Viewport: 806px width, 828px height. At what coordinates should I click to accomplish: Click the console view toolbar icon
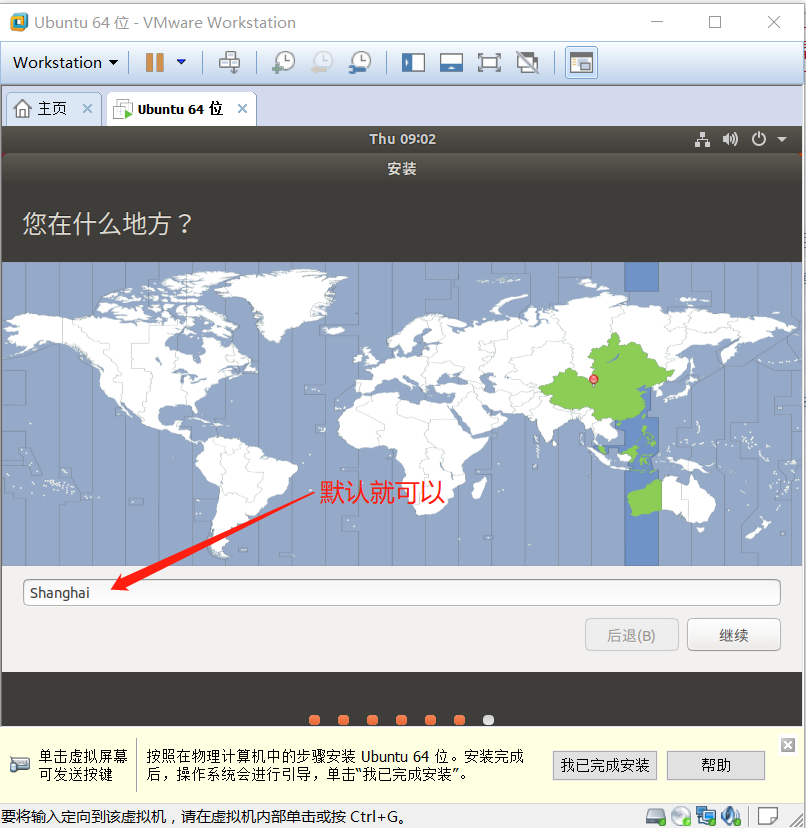581,63
